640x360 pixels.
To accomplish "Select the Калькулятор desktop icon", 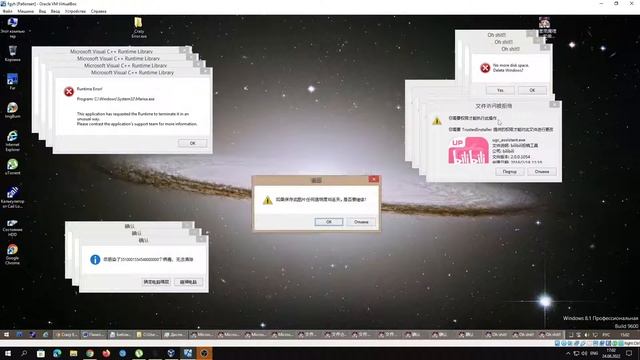I will [x=13, y=198].
